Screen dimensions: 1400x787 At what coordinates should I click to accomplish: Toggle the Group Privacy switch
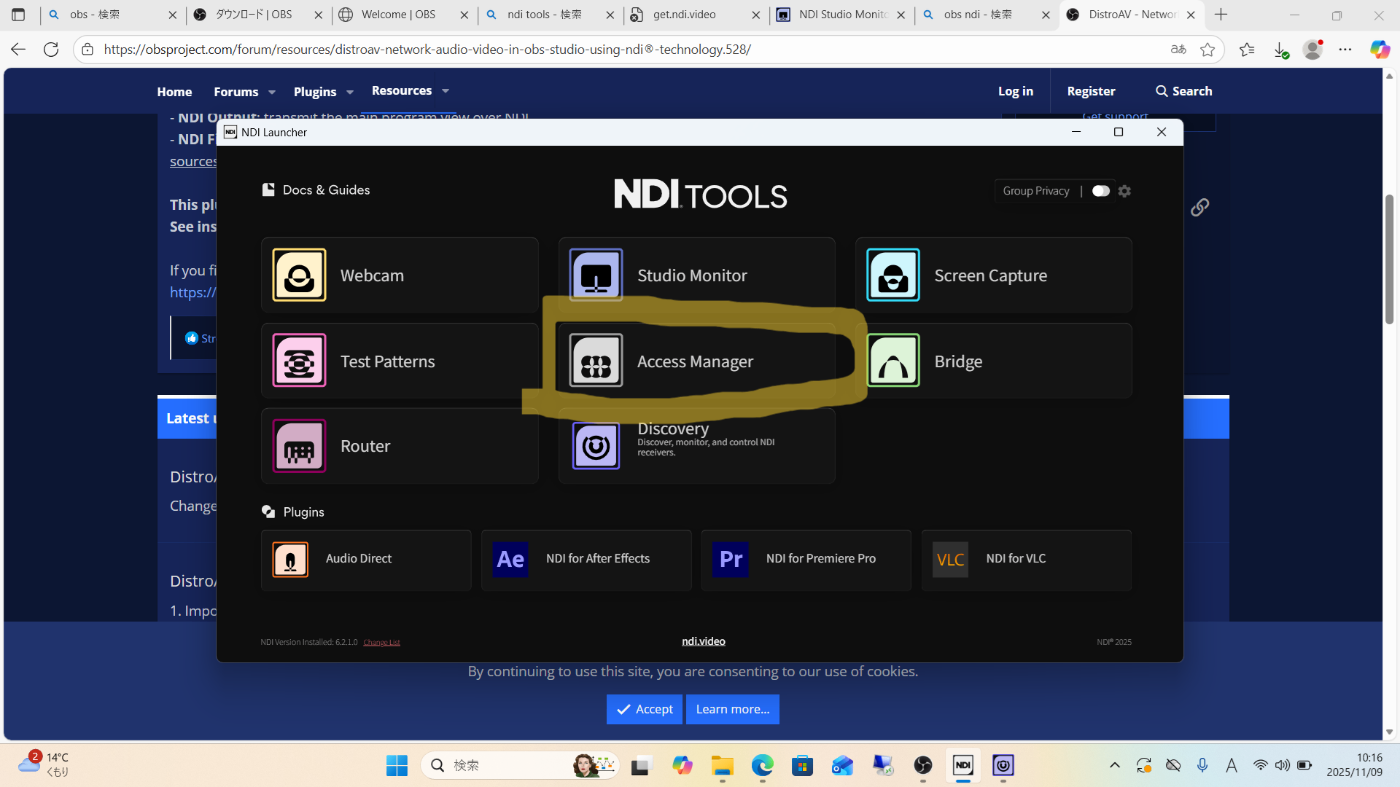click(1101, 191)
